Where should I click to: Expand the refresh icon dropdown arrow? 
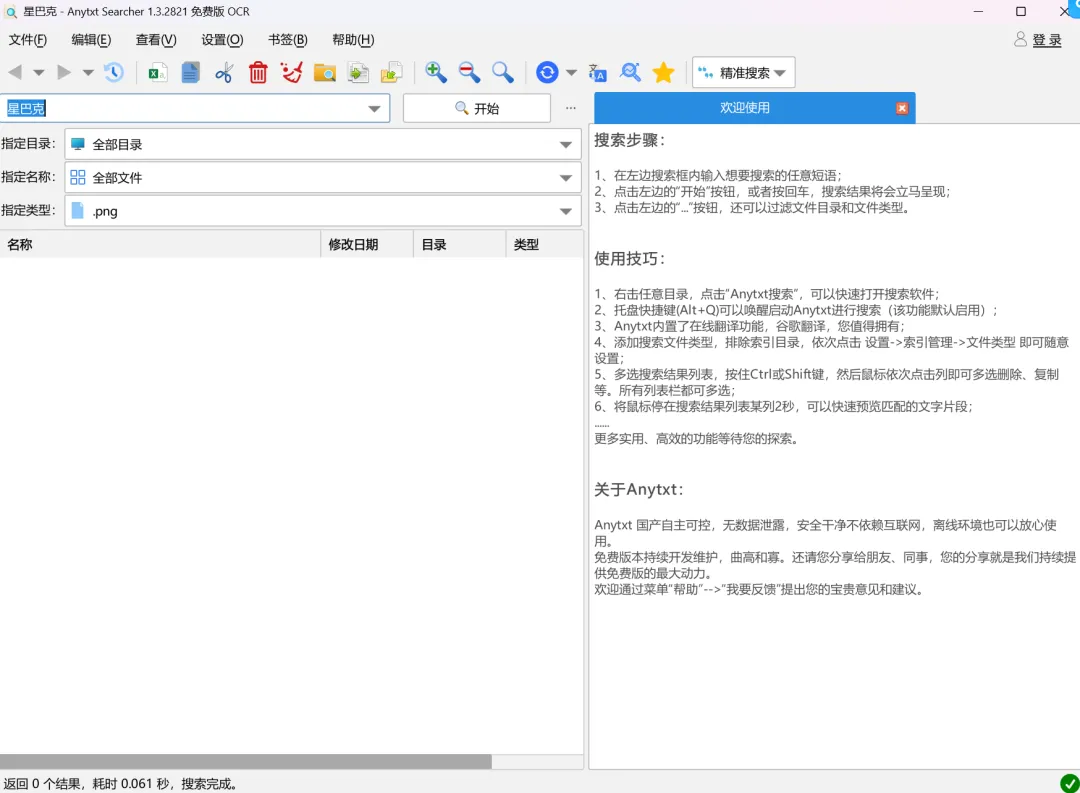point(571,72)
